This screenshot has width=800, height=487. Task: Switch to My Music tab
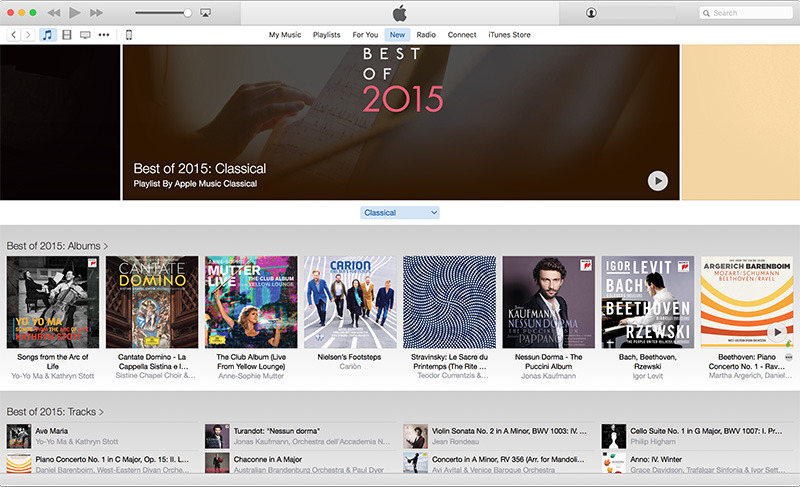285,35
